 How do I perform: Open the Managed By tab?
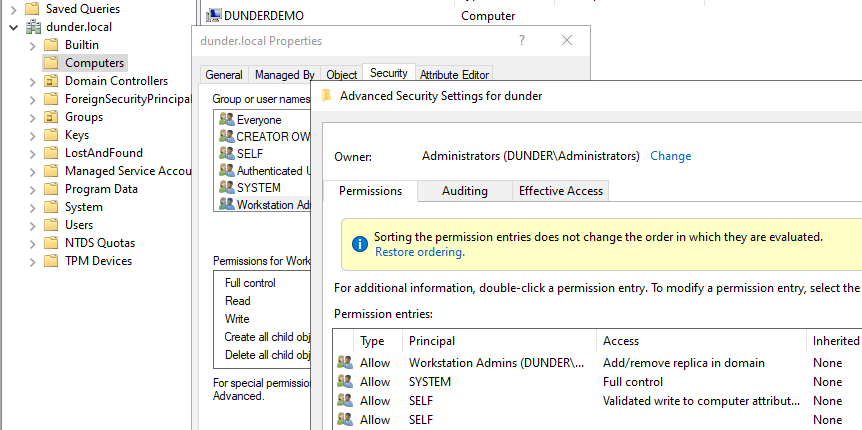pyautogui.click(x=284, y=75)
